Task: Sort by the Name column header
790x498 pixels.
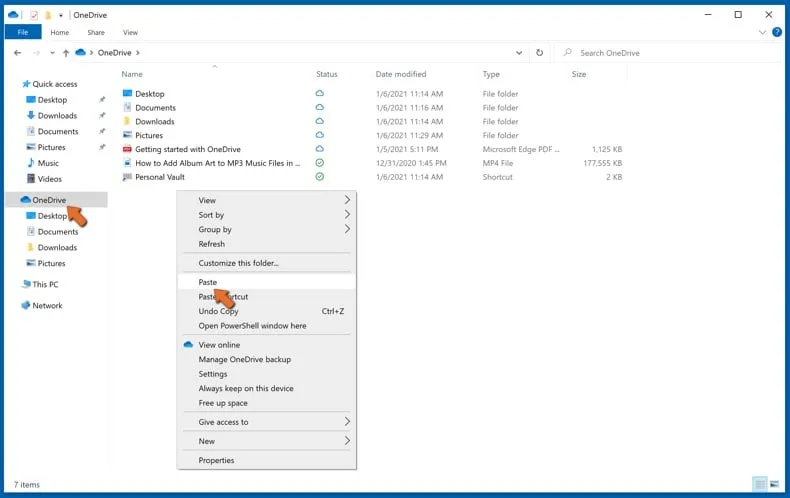Action: (x=132, y=74)
